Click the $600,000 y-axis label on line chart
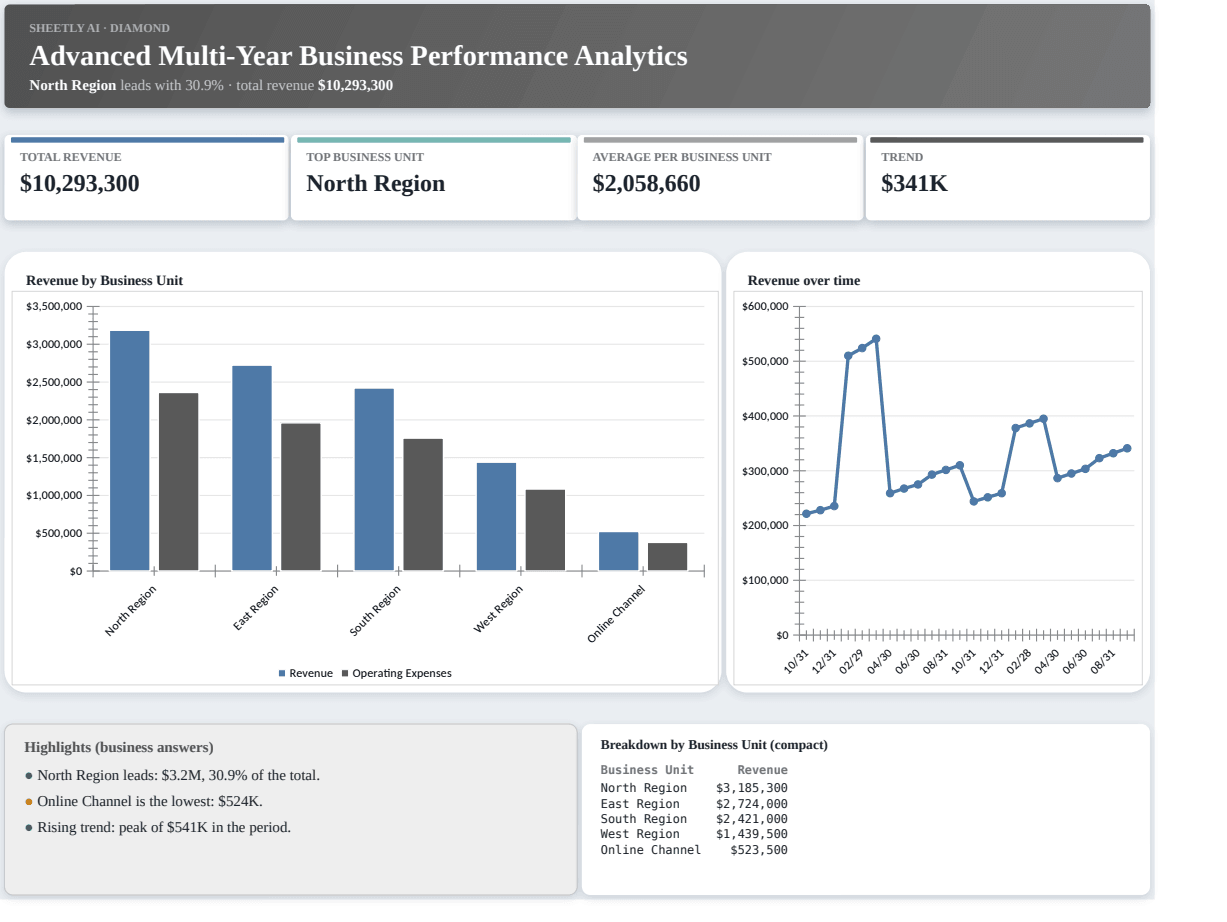 766,306
